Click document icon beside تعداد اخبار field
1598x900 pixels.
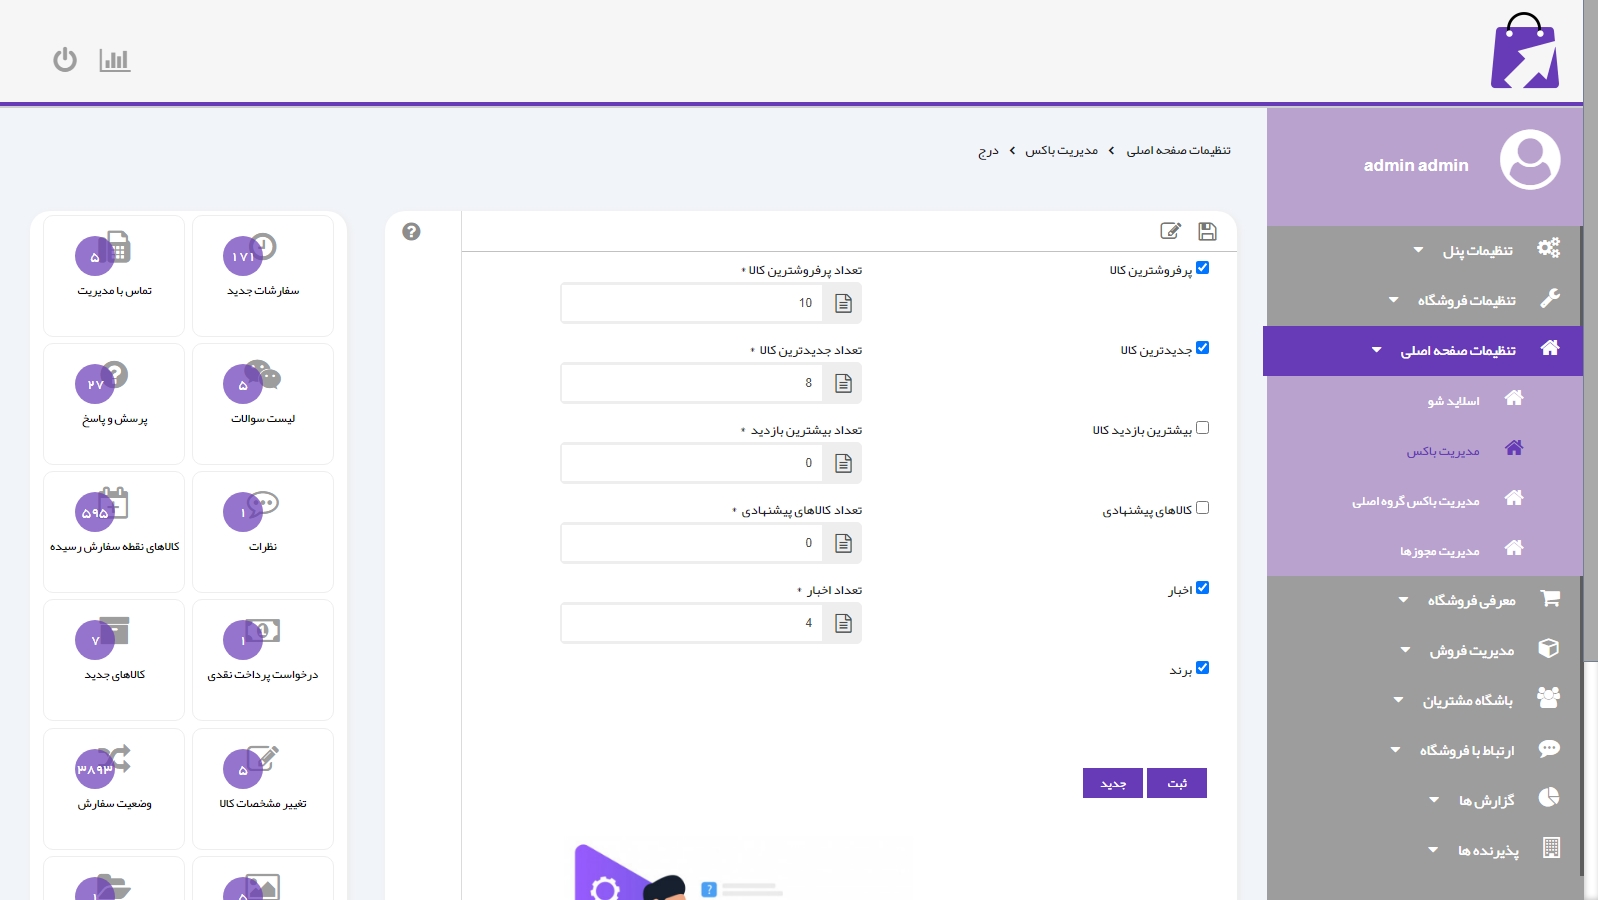(x=843, y=623)
